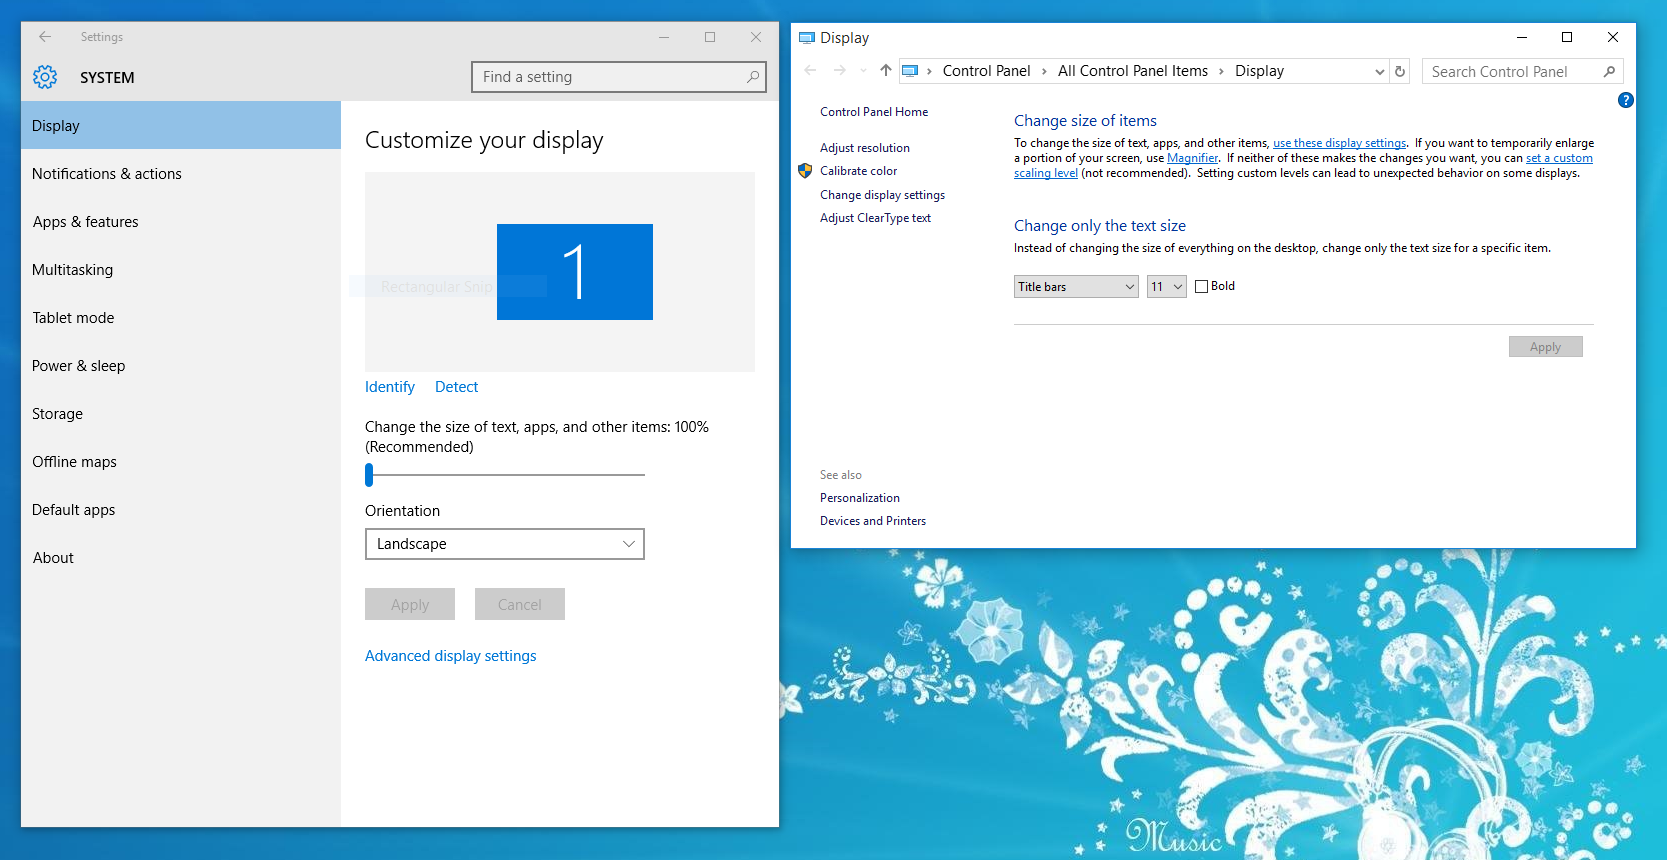The image size is (1667, 860).
Task: Open Power & sleep settings
Action: (x=181, y=365)
